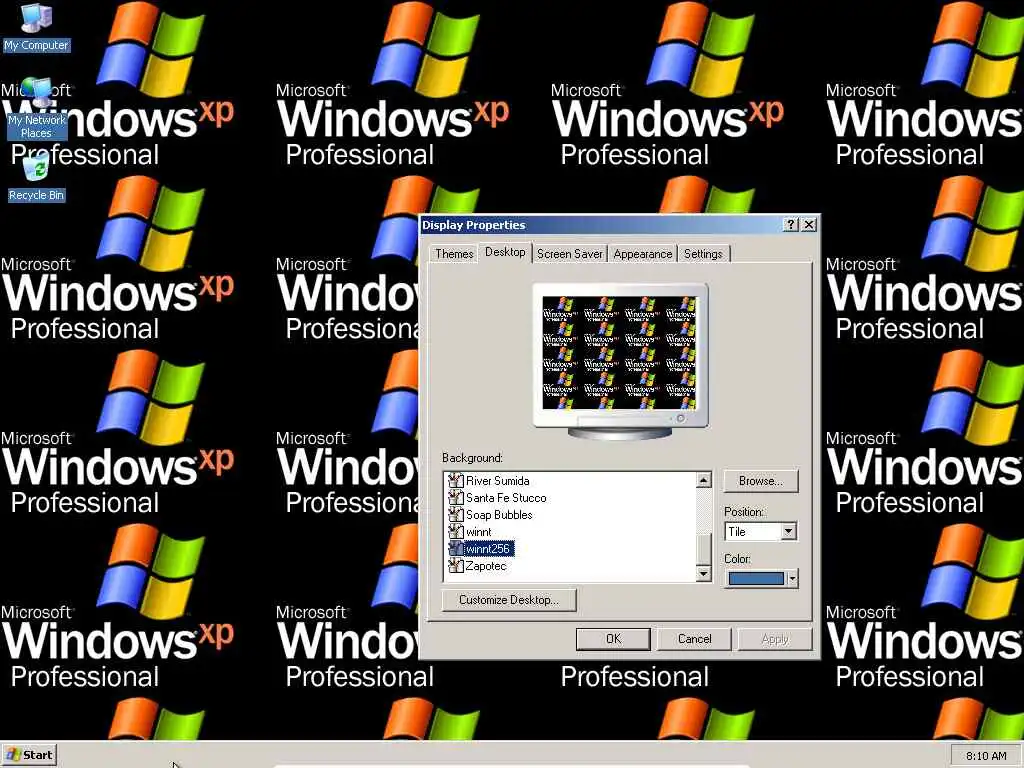
Task: Confirm with the OK button
Action: click(x=613, y=639)
